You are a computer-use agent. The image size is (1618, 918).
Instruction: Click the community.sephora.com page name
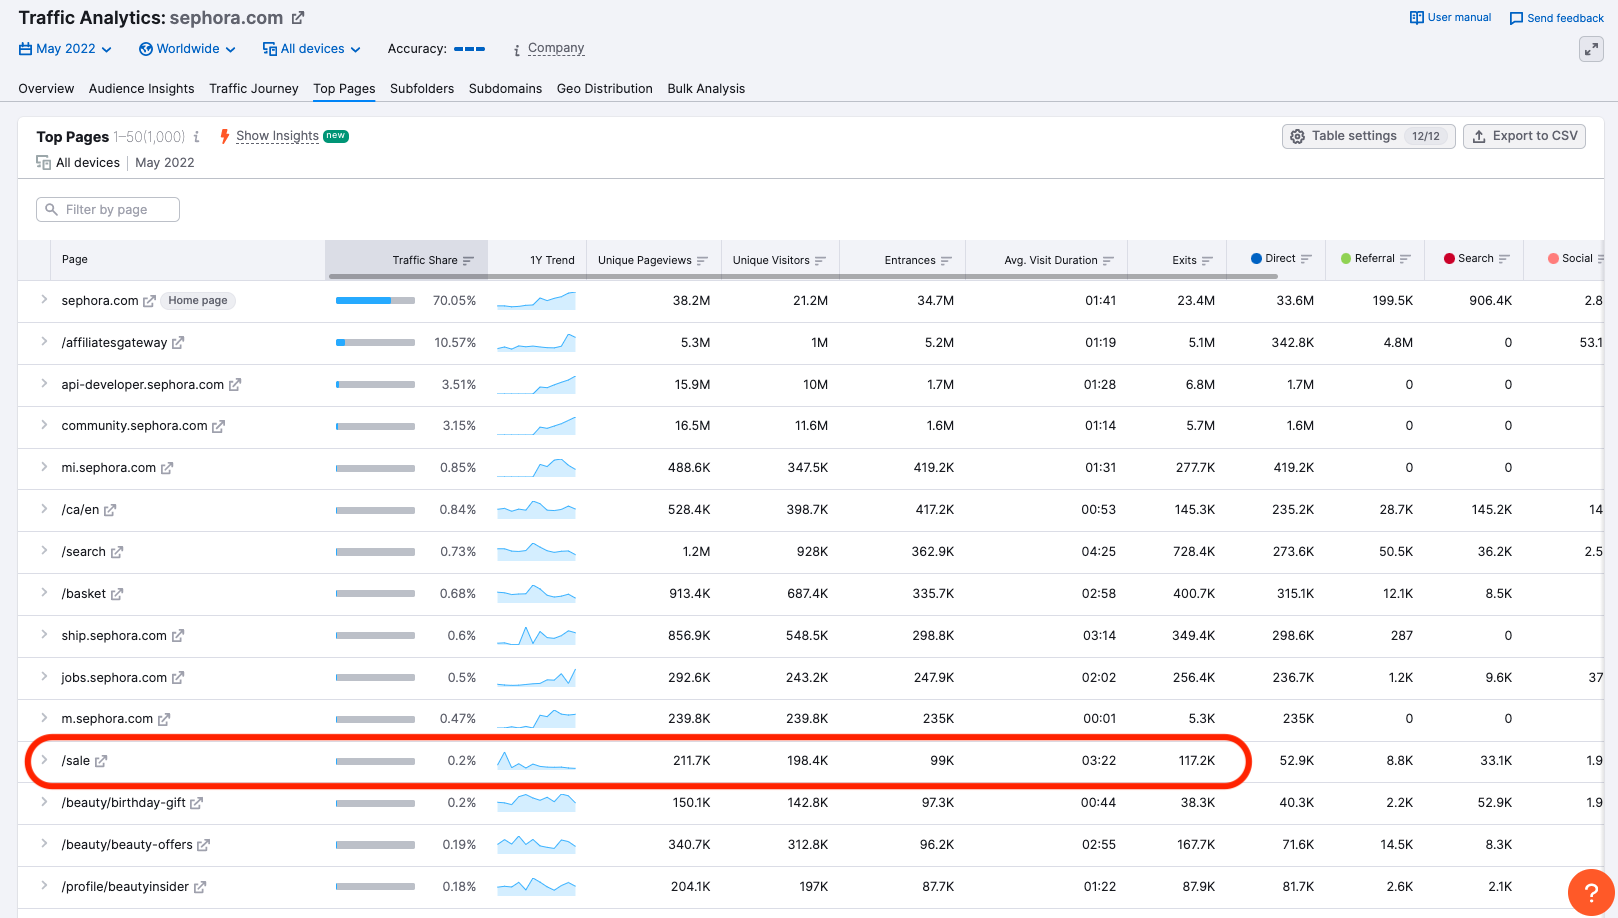click(134, 426)
